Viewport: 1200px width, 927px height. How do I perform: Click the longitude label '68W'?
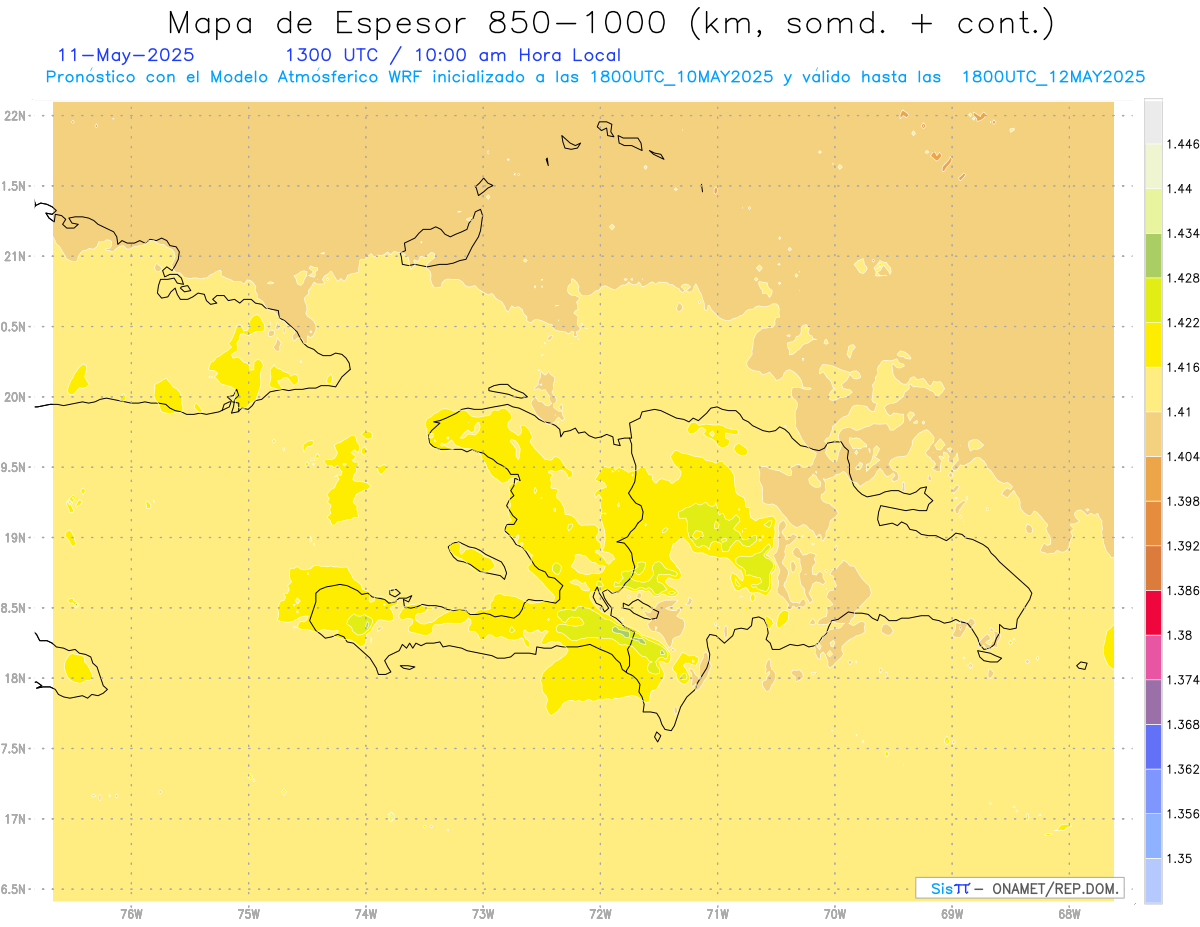pos(1069,914)
